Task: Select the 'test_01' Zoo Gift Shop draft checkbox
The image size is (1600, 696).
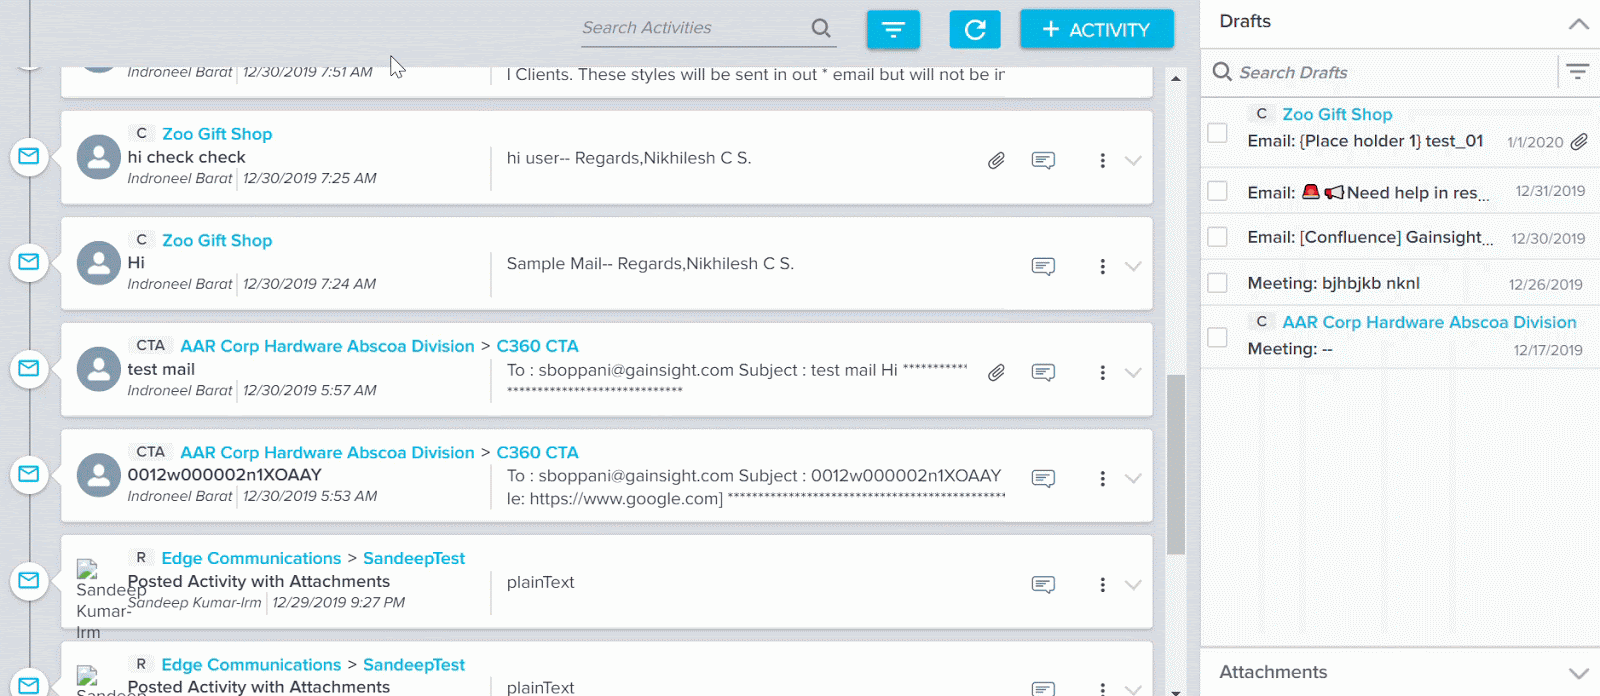Action: coord(1217,133)
